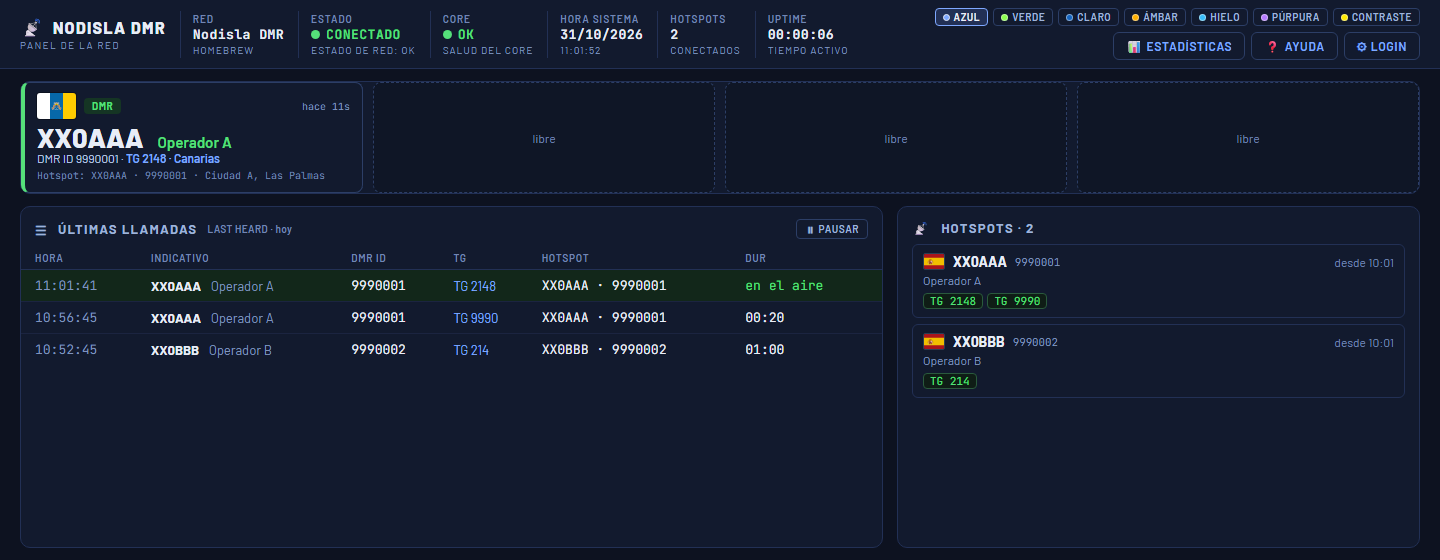Click the system date 31/10/2026
The width and height of the screenshot is (1440, 560).
click(602, 35)
